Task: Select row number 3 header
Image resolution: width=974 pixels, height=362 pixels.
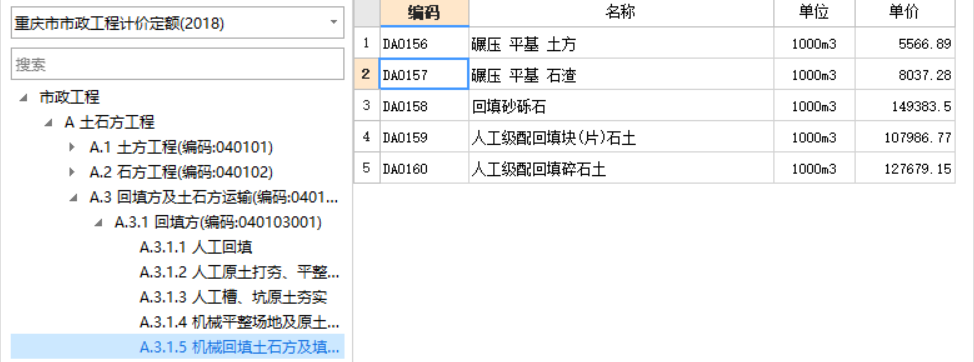Action: point(366,106)
